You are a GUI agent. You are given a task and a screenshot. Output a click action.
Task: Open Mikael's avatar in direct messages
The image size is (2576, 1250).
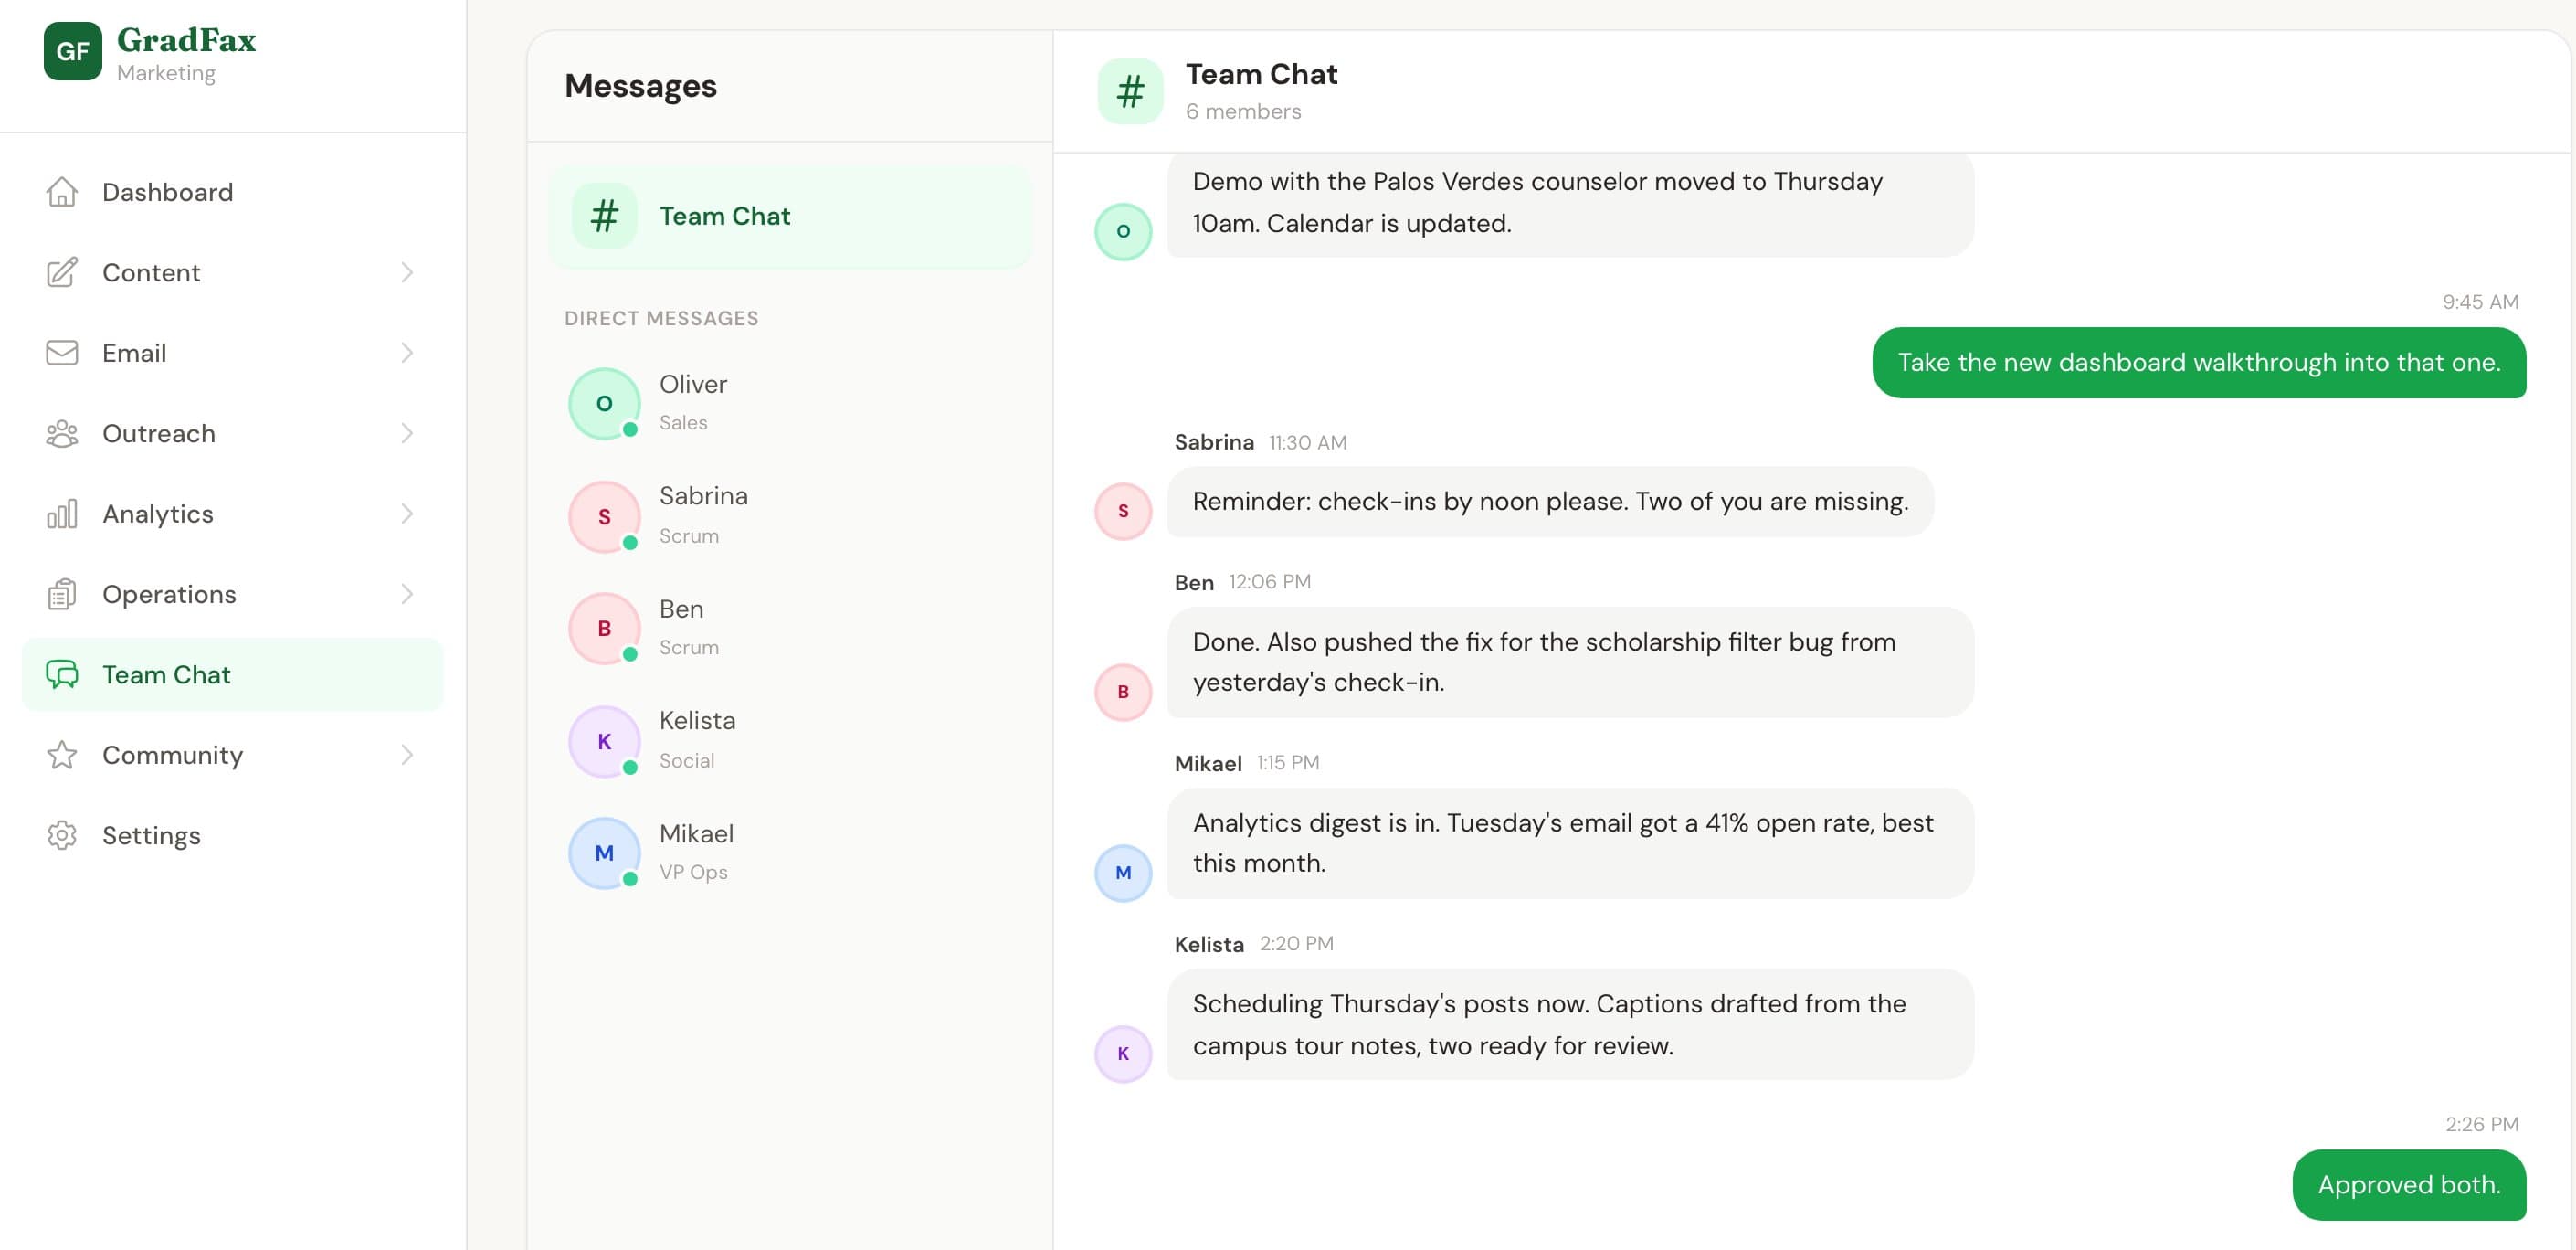point(604,854)
